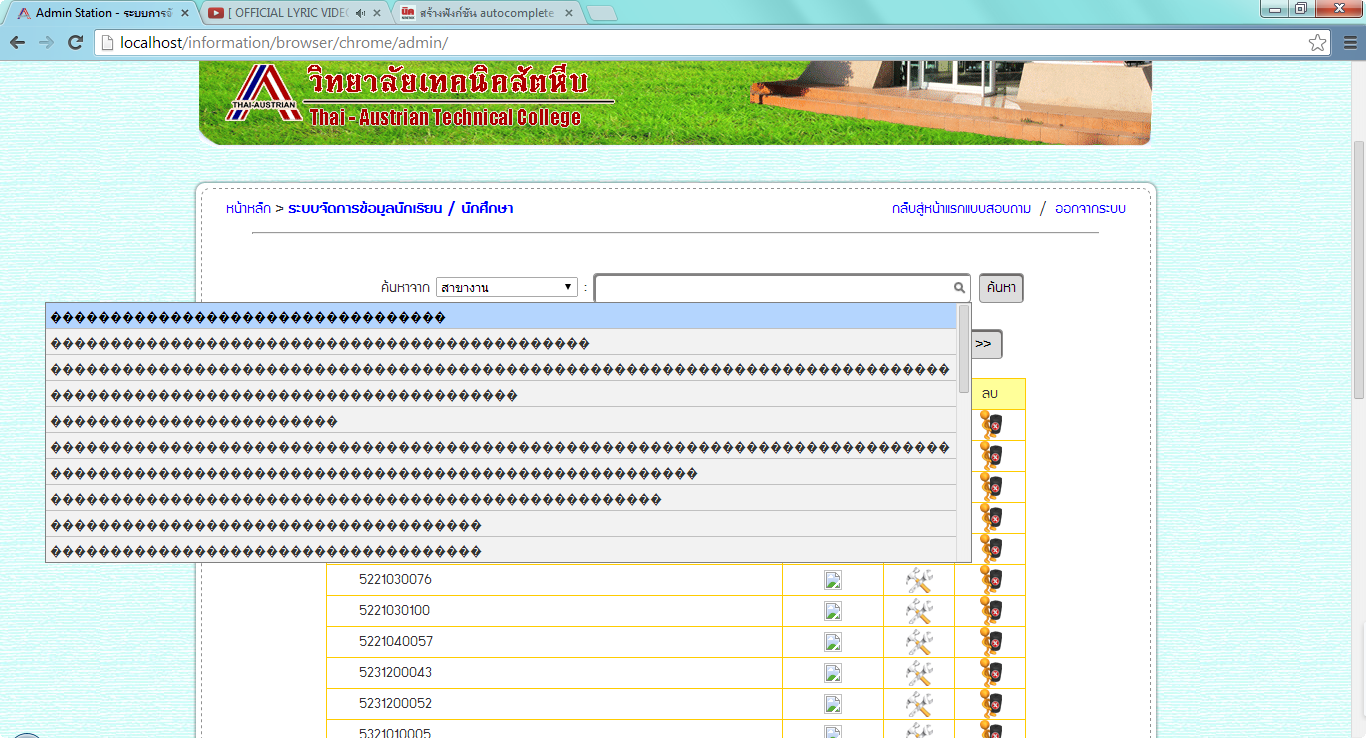Open the photo icon for student 5221030076
Image resolution: width=1366 pixels, height=738 pixels.
[x=832, y=580]
